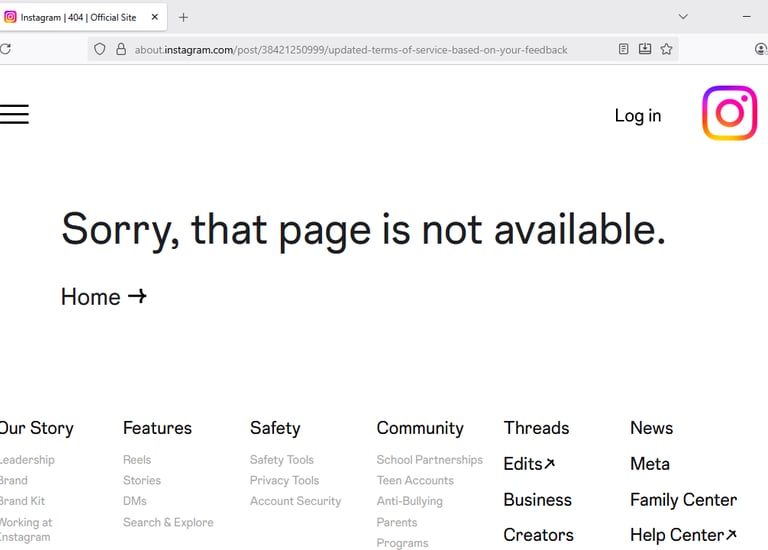This screenshot has height=550, width=768.
Task: Toggle reader view icon
Action: [x=623, y=49]
